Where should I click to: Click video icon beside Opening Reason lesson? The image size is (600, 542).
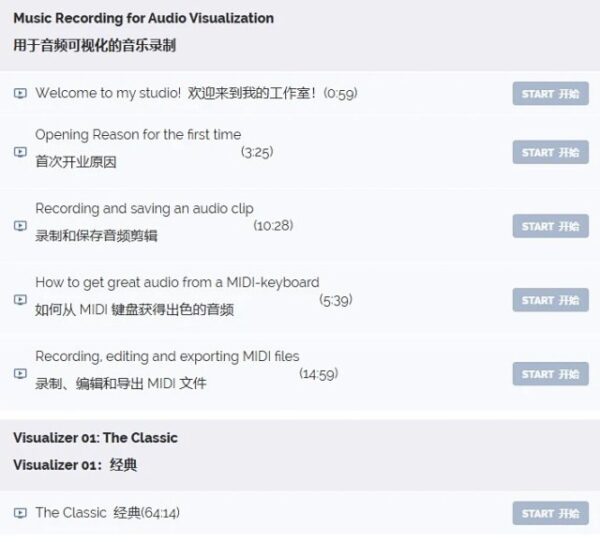20,152
